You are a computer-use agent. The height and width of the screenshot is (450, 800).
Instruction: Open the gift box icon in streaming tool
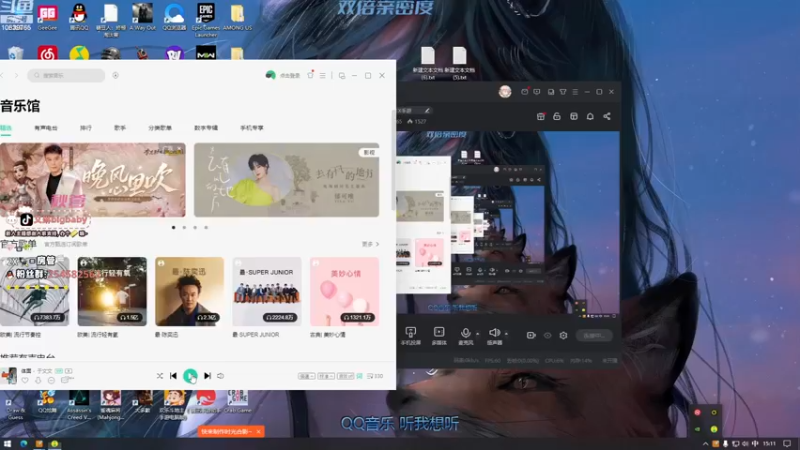point(541,116)
